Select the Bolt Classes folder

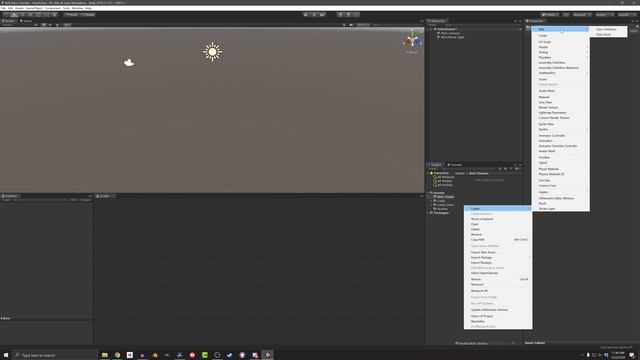(x=445, y=197)
